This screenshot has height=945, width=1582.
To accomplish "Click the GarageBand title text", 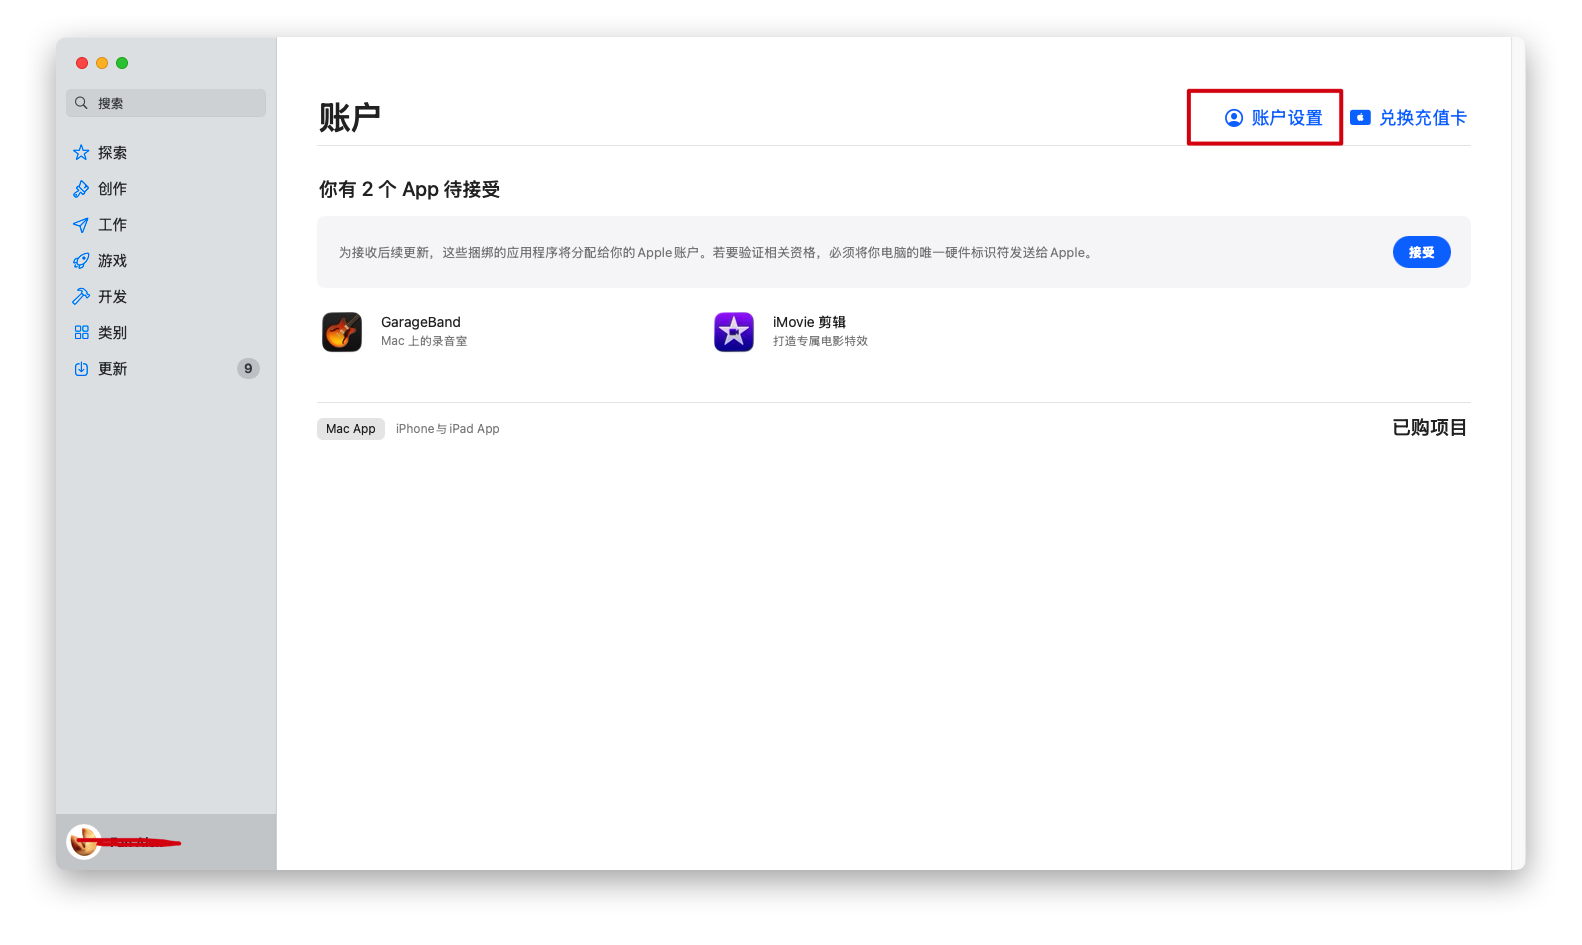I will click(x=421, y=322).
